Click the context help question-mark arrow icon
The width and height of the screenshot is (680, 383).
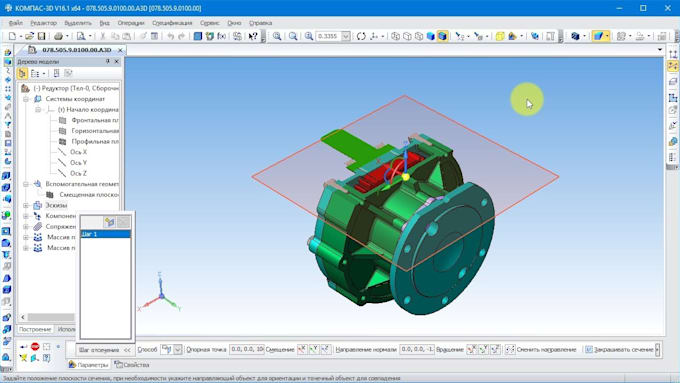click(253, 36)
